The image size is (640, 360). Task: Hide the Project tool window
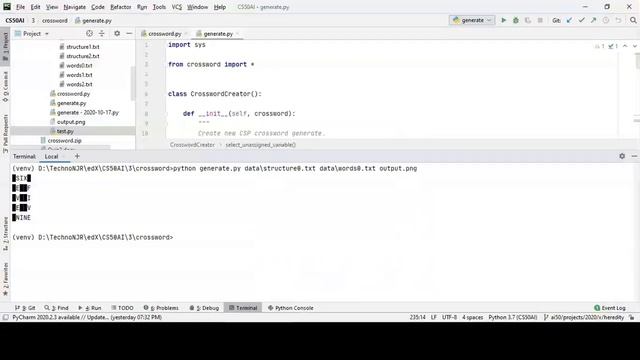tap(129, 33)
